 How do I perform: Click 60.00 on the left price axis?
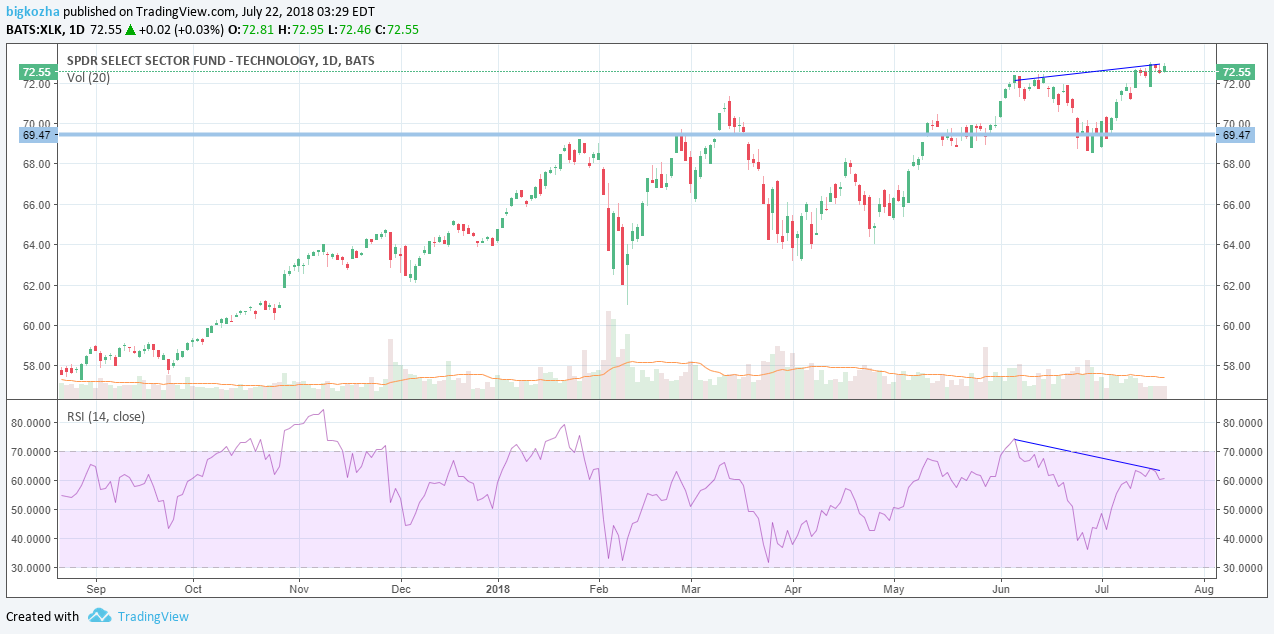click(37, 326)
